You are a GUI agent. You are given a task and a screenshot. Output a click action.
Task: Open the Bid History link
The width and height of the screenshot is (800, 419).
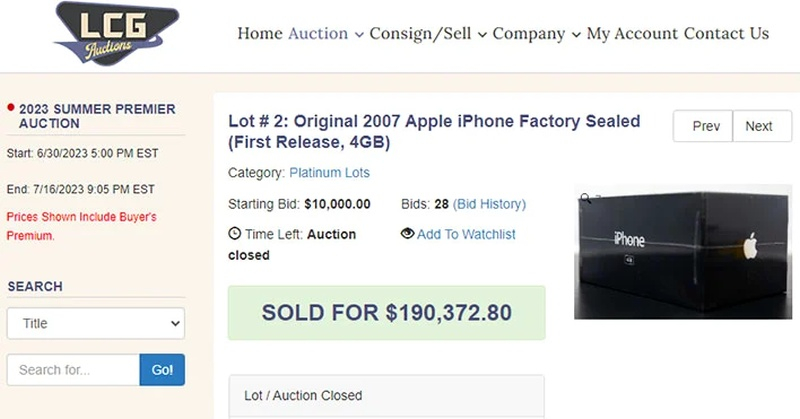489,204
